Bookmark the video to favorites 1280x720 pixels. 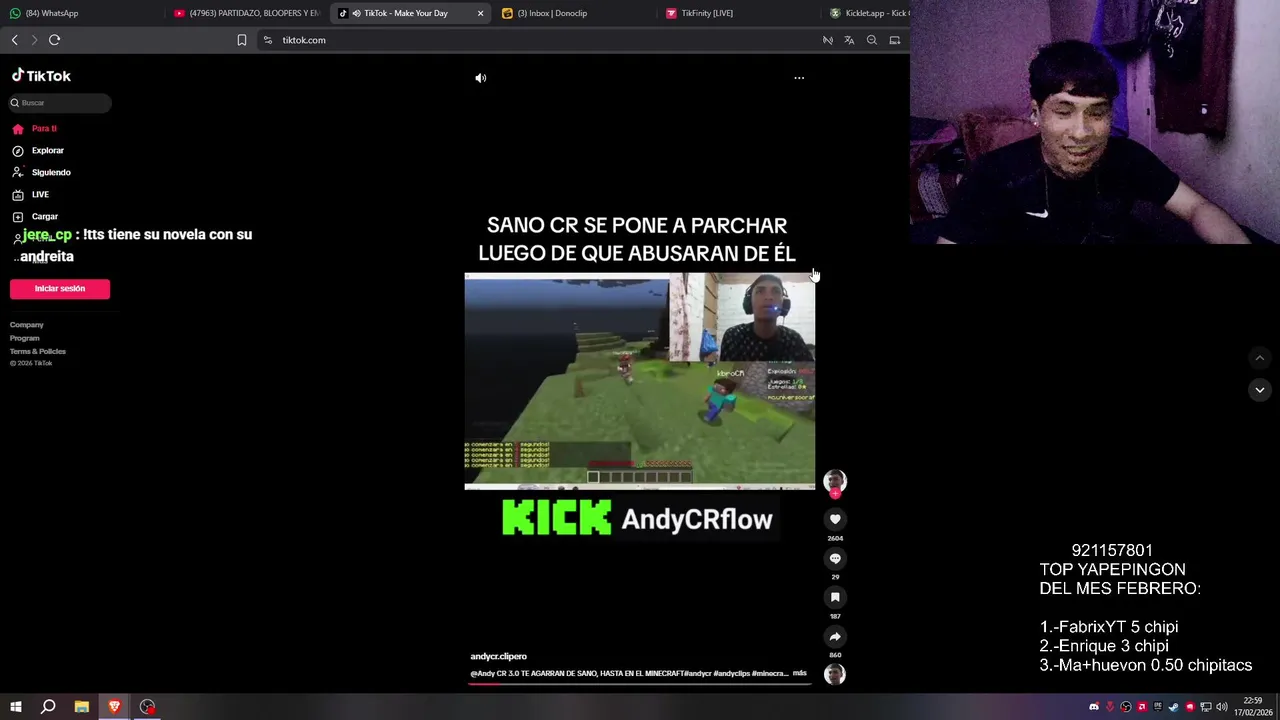click(x=835, y=597)
